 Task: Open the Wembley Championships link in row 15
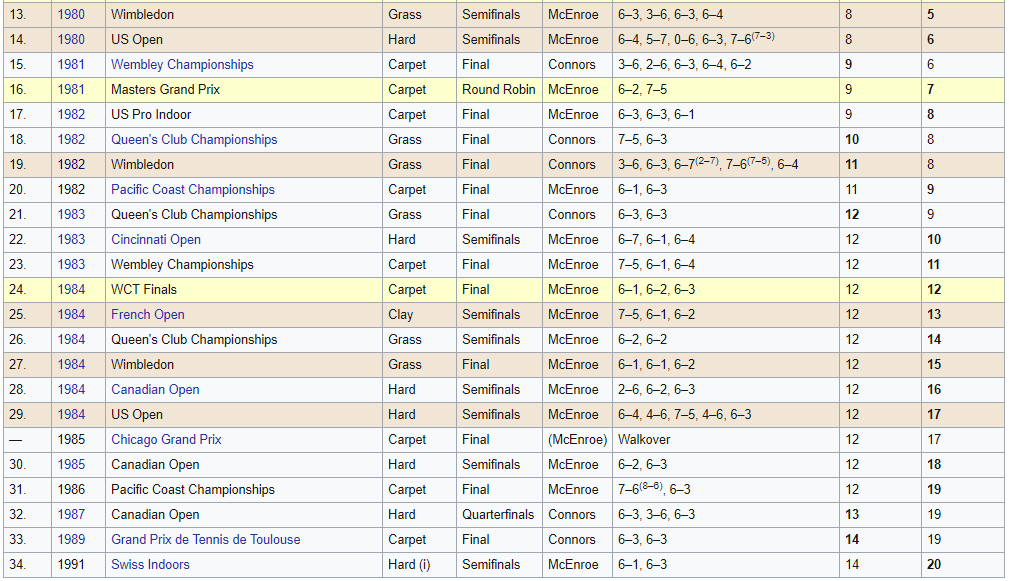point(182,65)
